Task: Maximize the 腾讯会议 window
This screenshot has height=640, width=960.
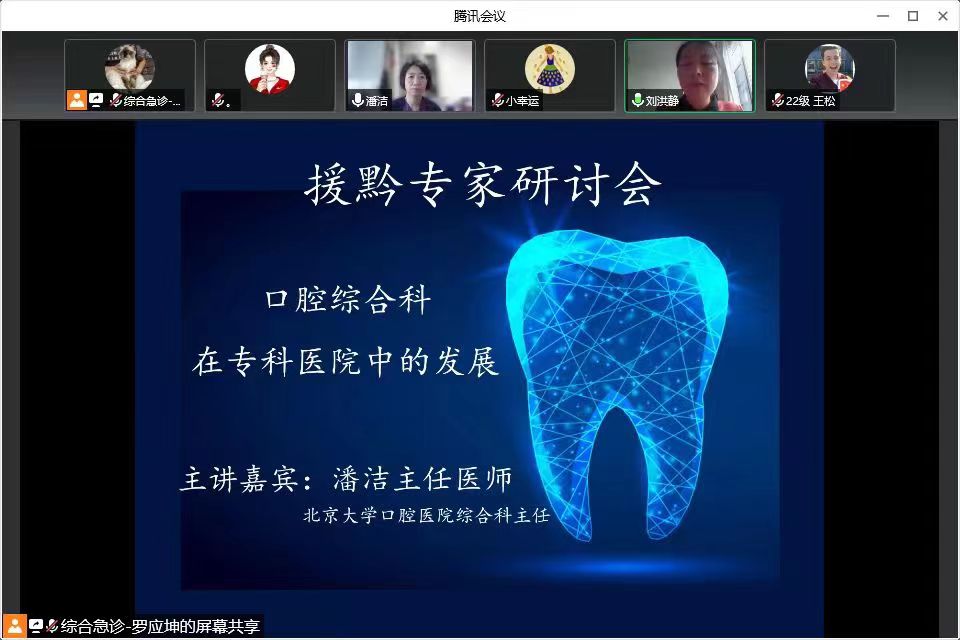Action: tap(913, 15)
